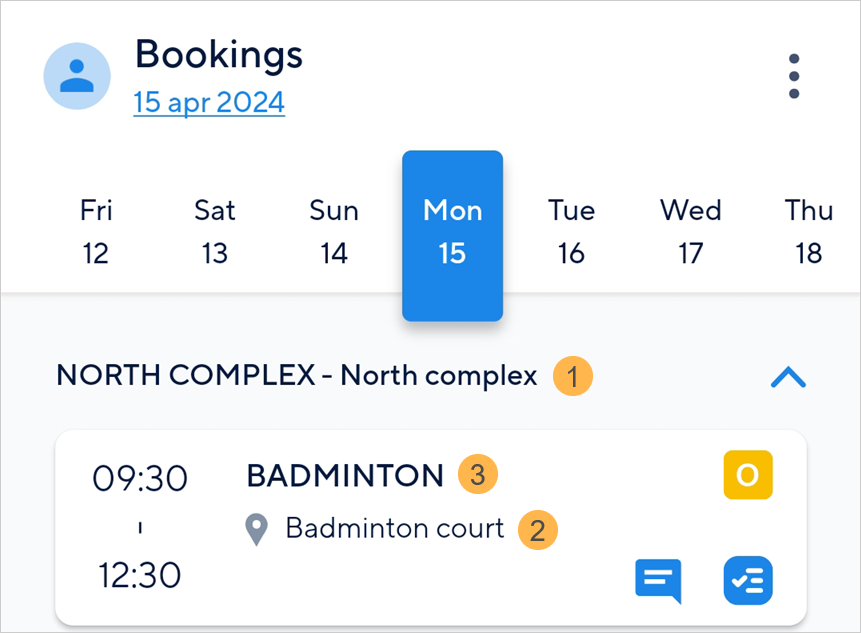
Task: Open the BADMINTON booking title
Action: pyautogui.click(x=345, y=476)
